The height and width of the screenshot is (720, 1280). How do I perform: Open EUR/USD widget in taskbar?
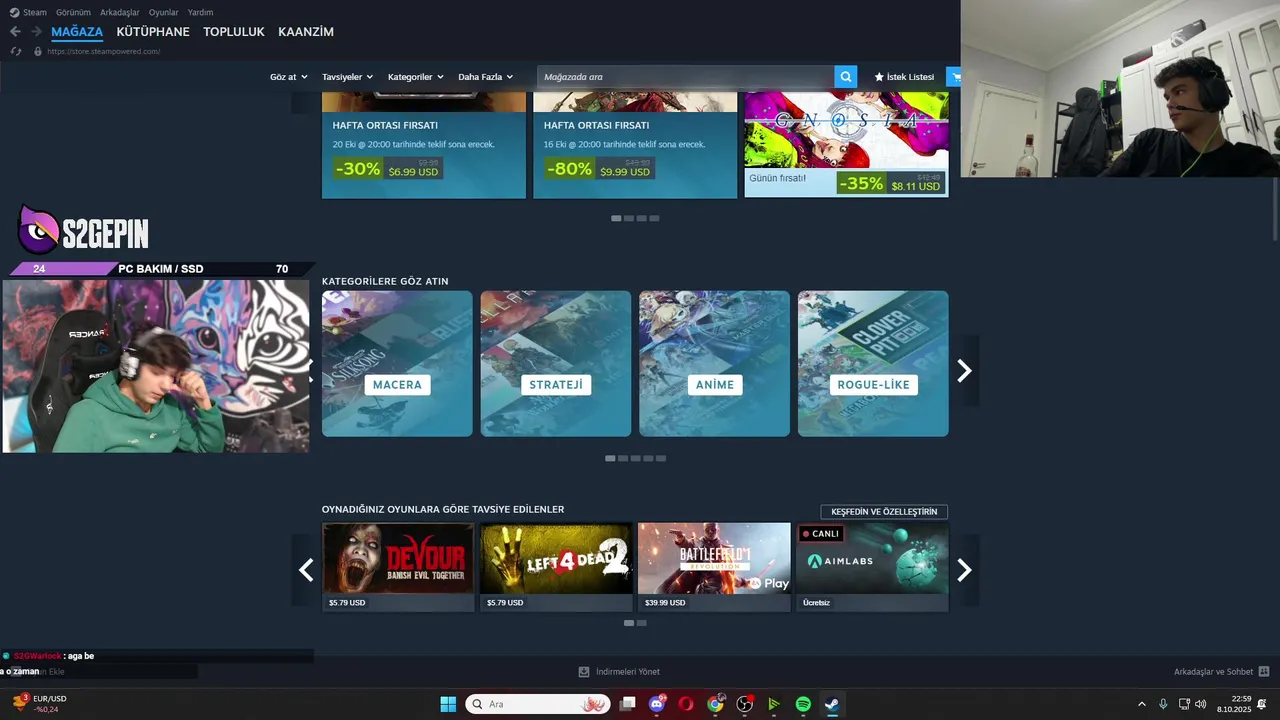tap(40, 704)
